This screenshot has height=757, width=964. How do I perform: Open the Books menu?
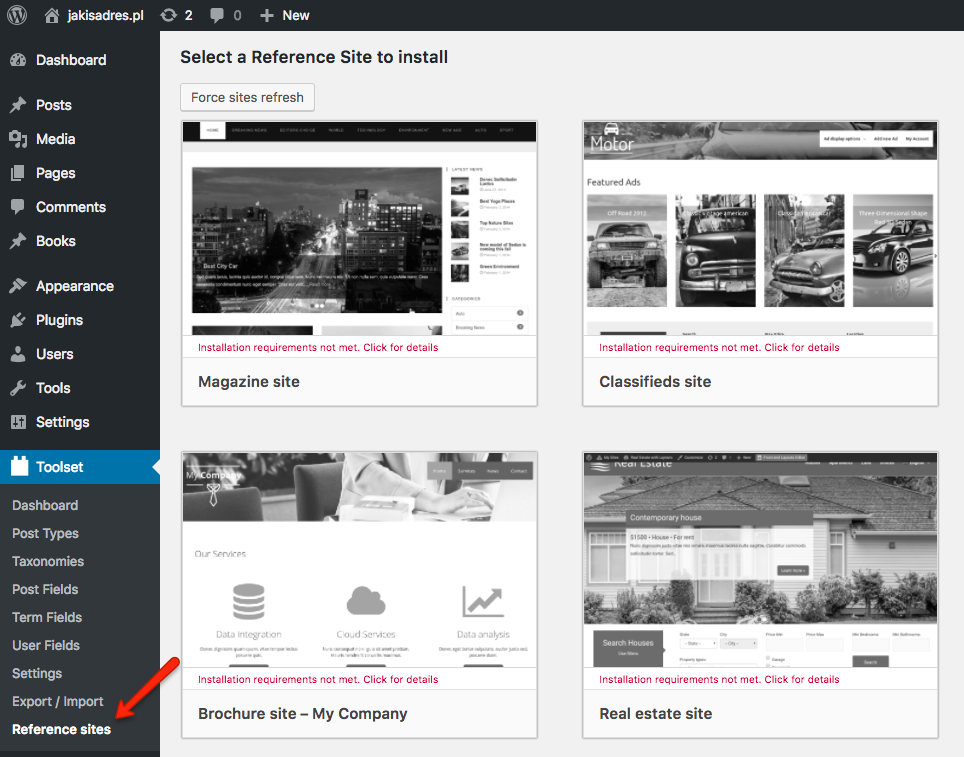(55, 241)
